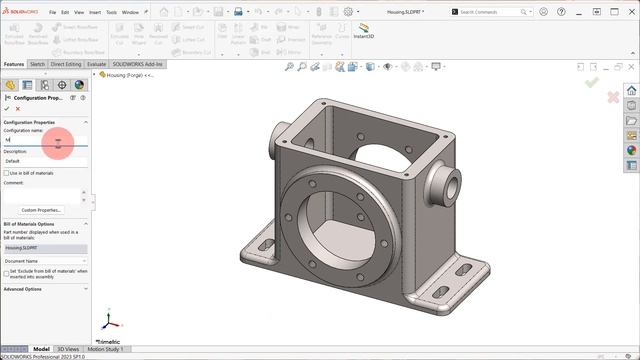Click Previous View icon in heads-up toolbar

(315, 67)
